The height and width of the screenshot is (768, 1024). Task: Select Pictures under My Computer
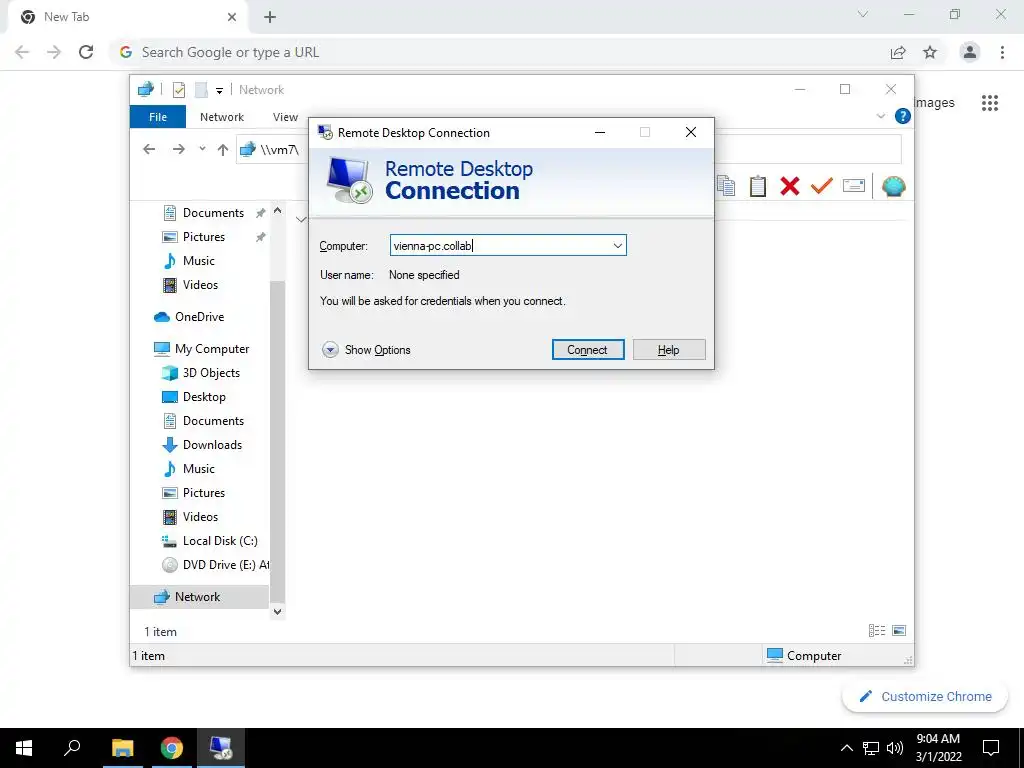click(x=204, y=492)
